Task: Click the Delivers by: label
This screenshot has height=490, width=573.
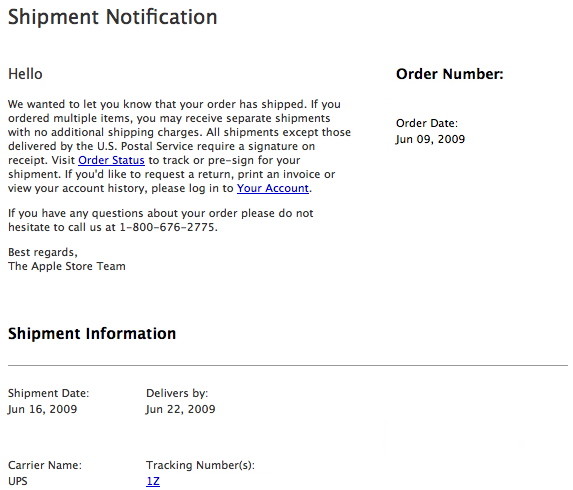Action: (177, 393)
